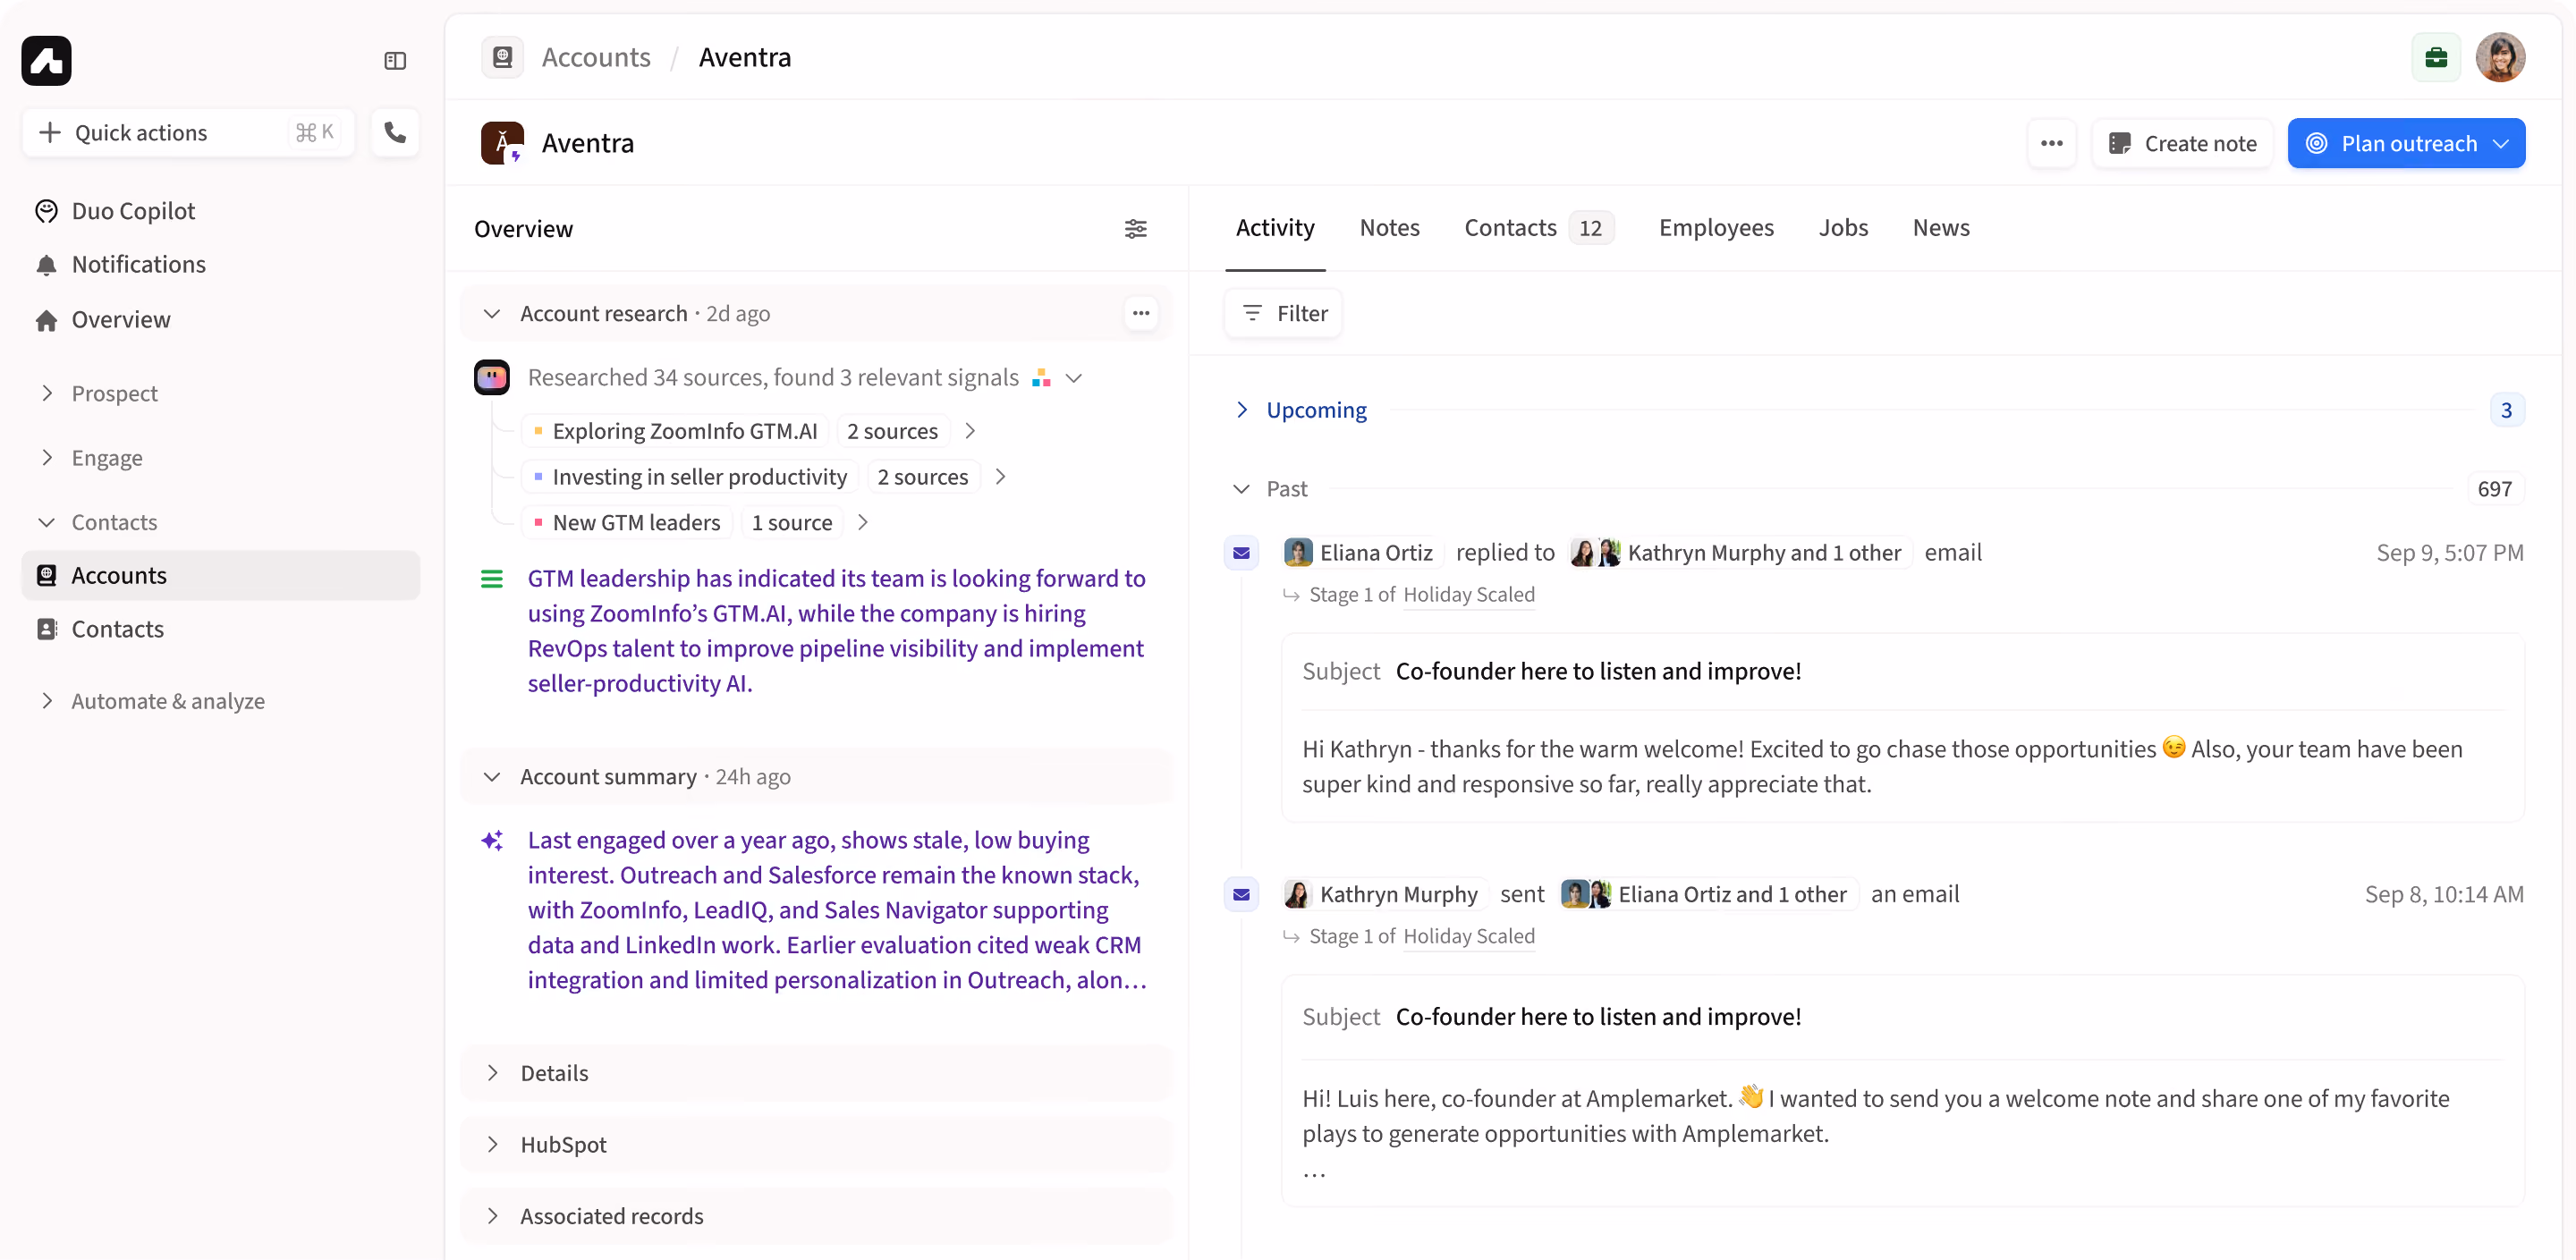Expand Associated records section

491,1216
